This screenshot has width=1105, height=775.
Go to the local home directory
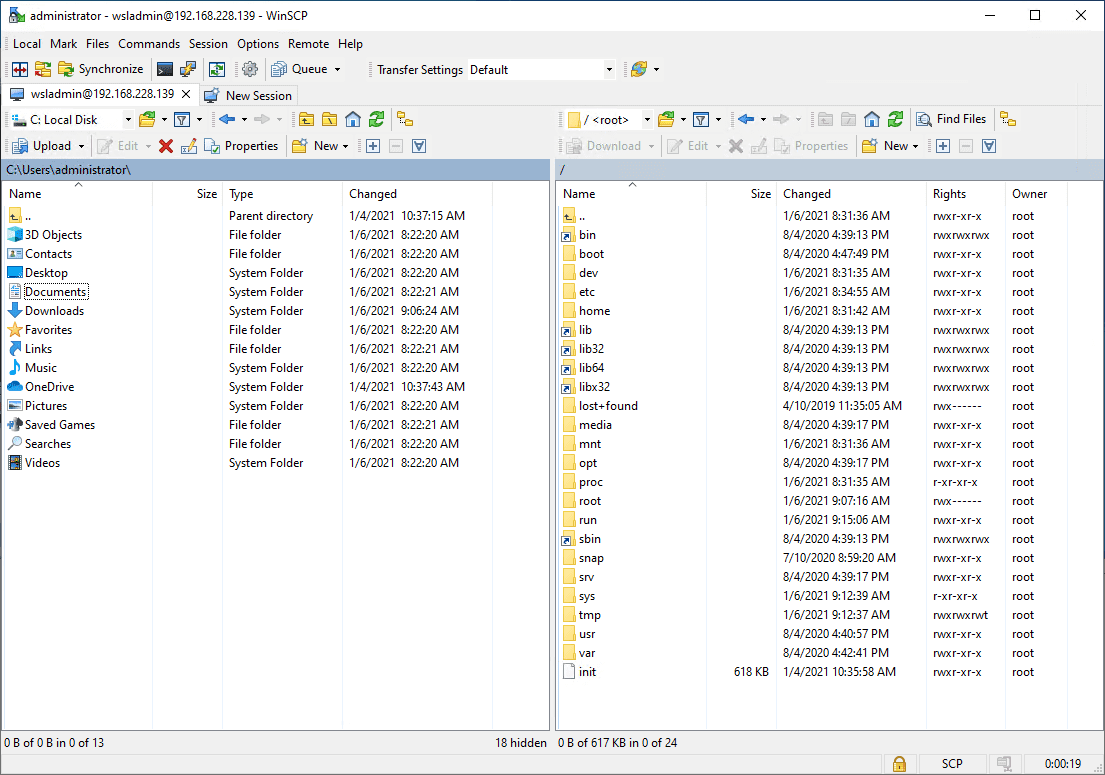coord(353,119)
